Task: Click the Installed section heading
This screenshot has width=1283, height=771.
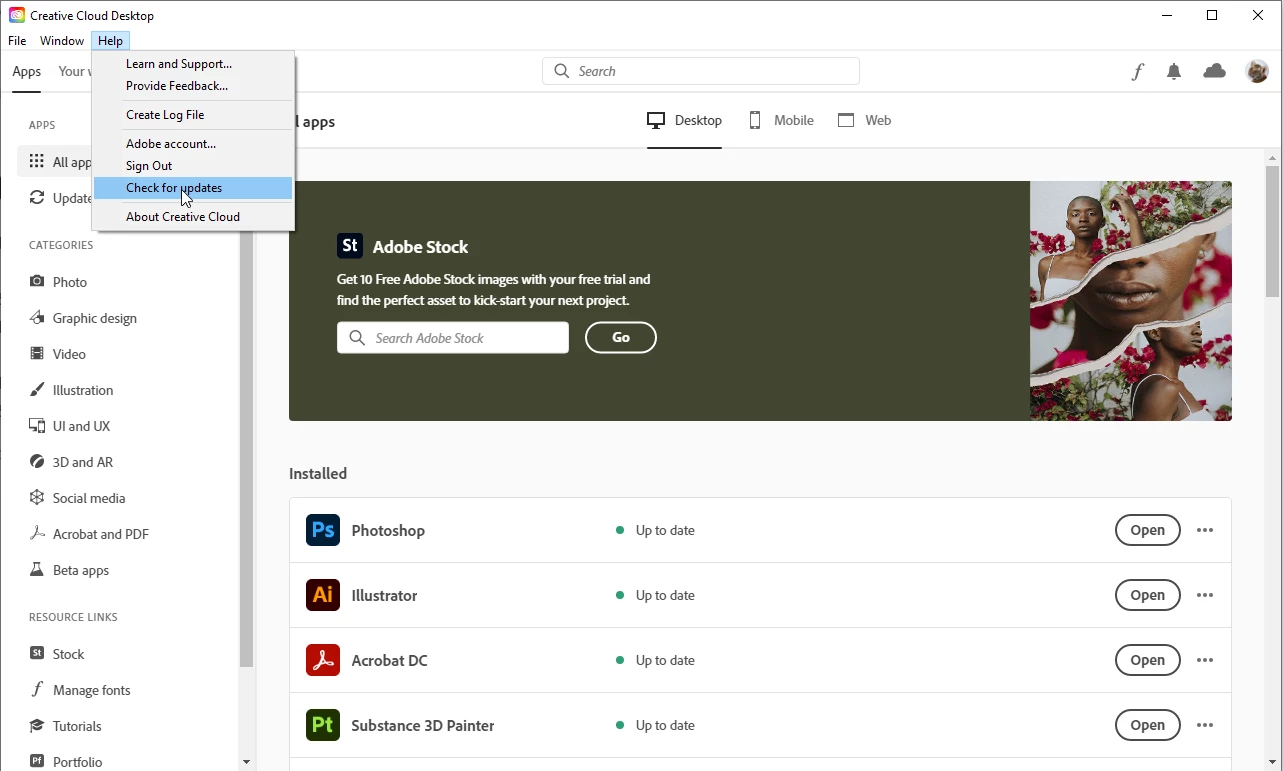Action: [318, 474]
